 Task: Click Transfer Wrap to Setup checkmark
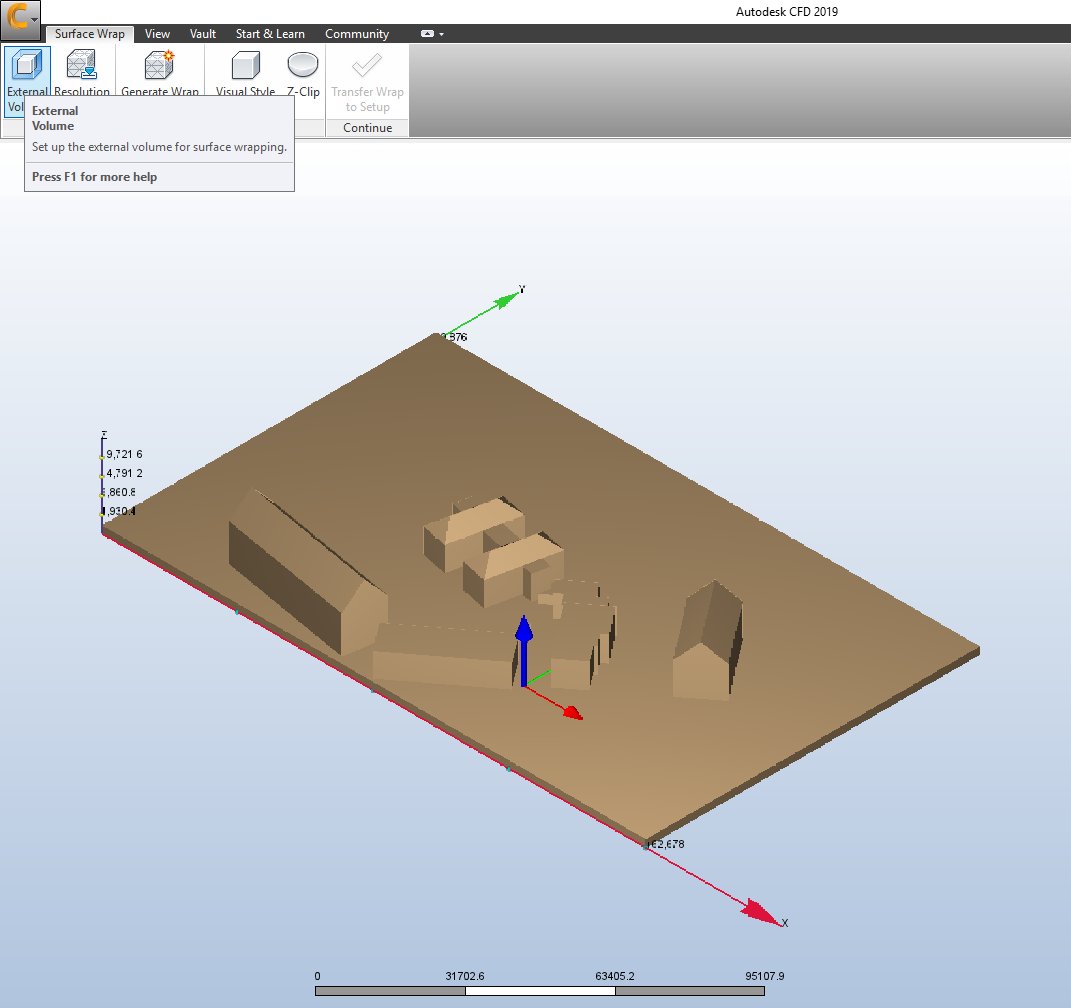click(367, 67)
